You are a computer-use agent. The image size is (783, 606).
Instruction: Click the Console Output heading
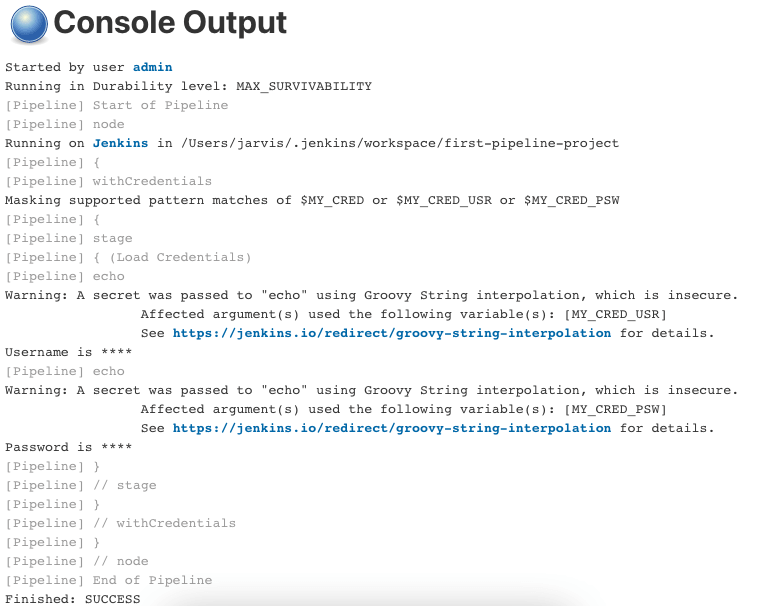tap(170, 23)
